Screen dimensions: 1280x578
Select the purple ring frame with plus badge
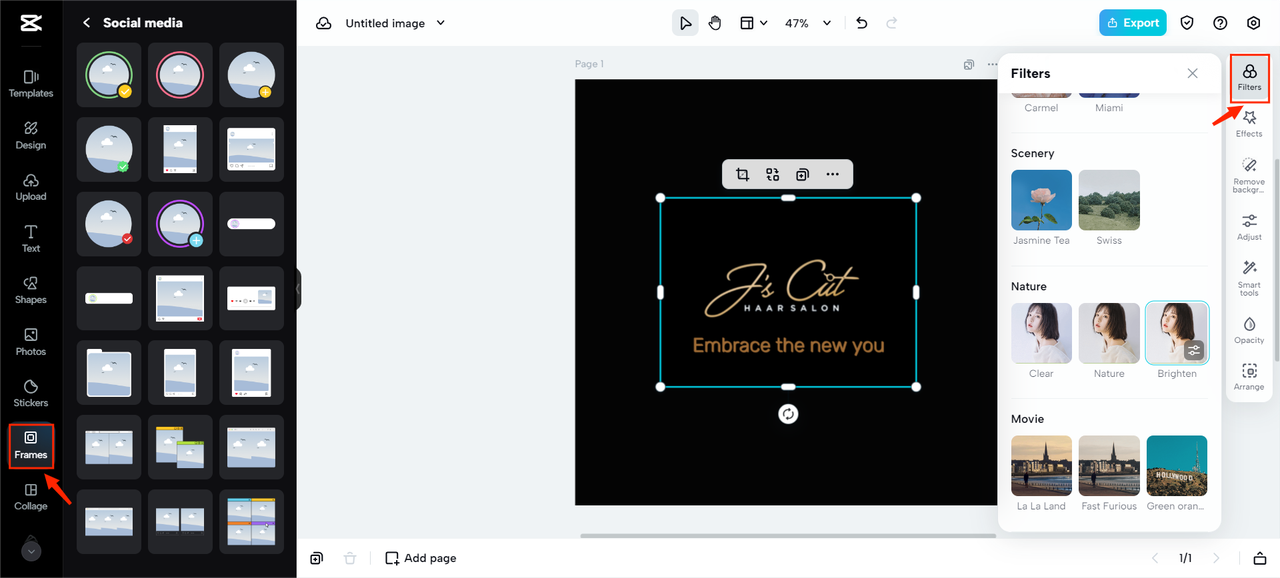point(181,224)
